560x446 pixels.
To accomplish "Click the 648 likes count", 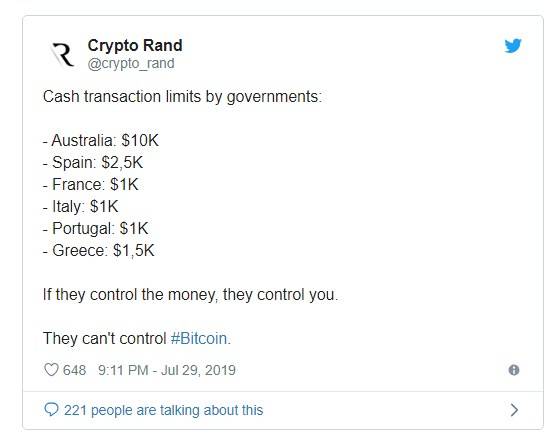I will click(x=74, y=370).
